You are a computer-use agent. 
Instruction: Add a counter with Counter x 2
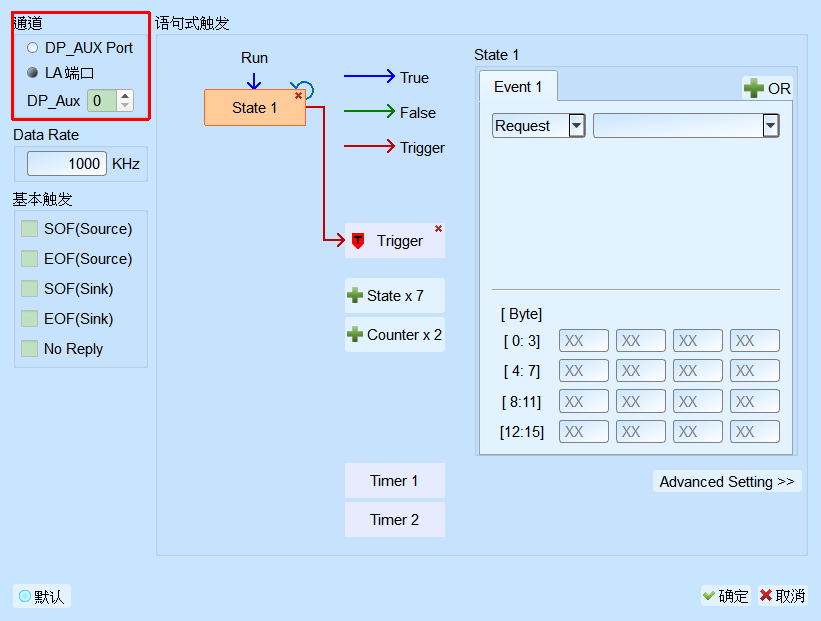pos(395,335)
